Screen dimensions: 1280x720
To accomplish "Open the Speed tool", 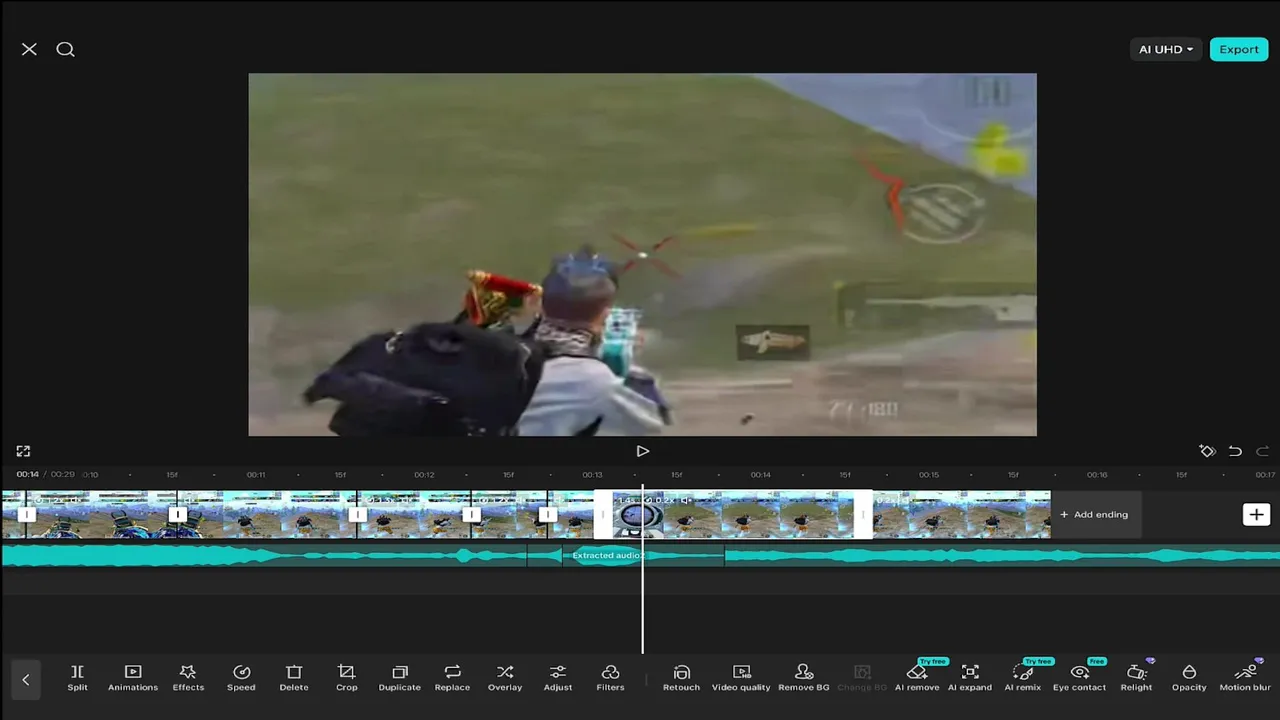I will pos(241,677).
